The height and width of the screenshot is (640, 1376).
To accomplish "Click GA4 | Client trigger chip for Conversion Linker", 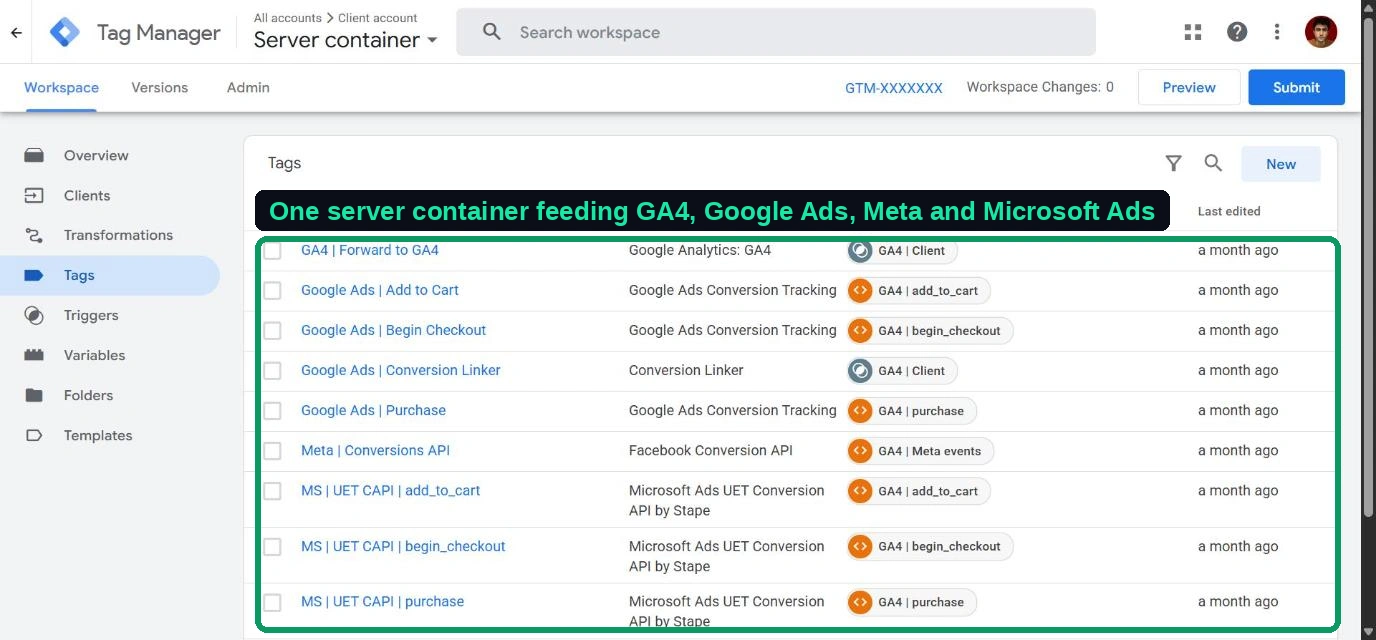I will tap(902, 371).
